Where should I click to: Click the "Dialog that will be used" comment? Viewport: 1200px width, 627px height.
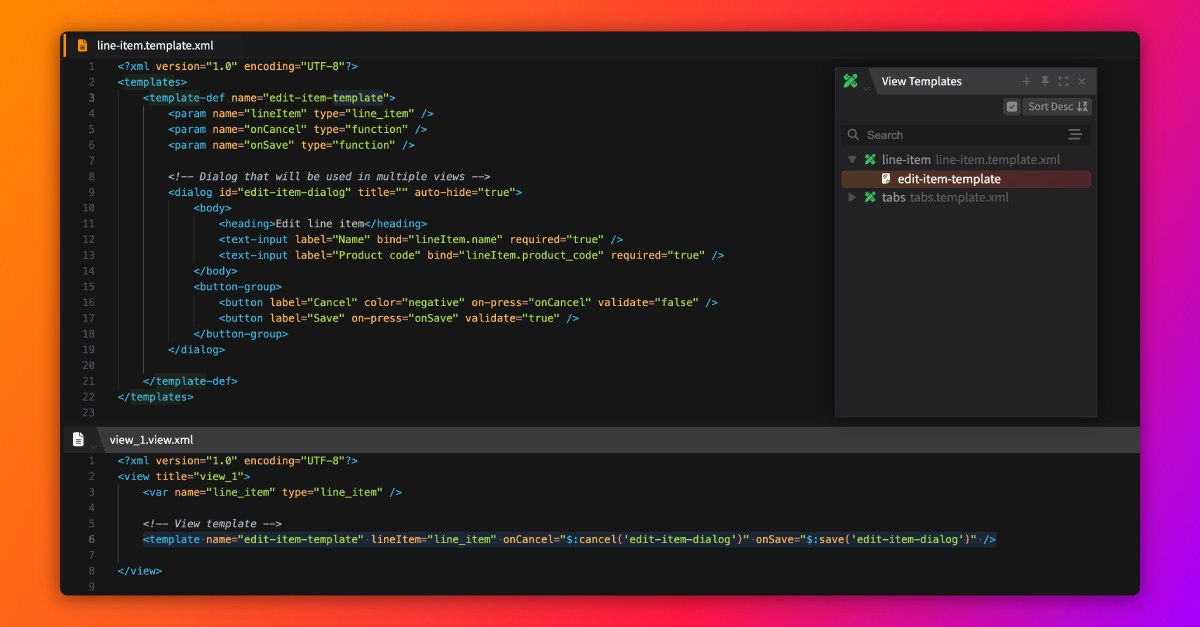click(x=329, y=177)
